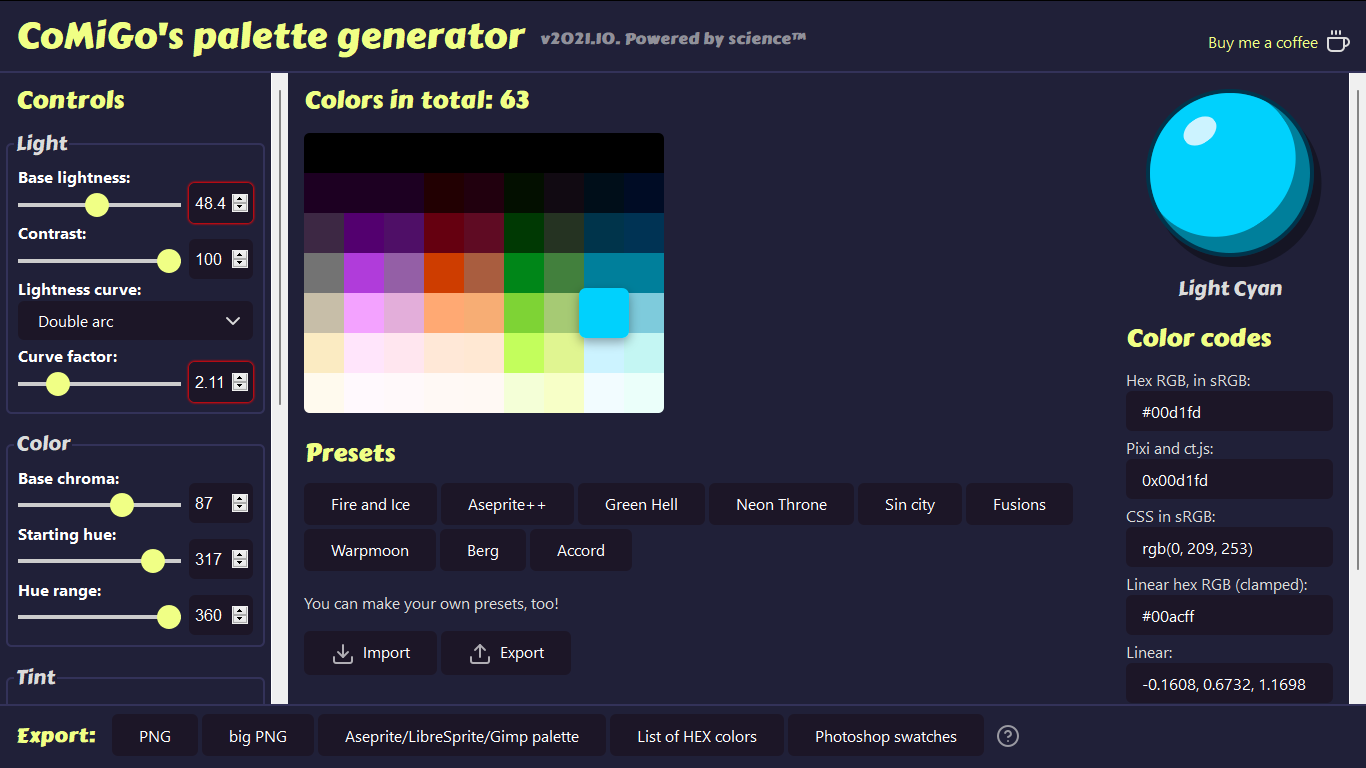Image resolution: width=1366 pixels, height=768 pixels.
Task: Click the Starting hue slider handle
Action: (152, 561)
